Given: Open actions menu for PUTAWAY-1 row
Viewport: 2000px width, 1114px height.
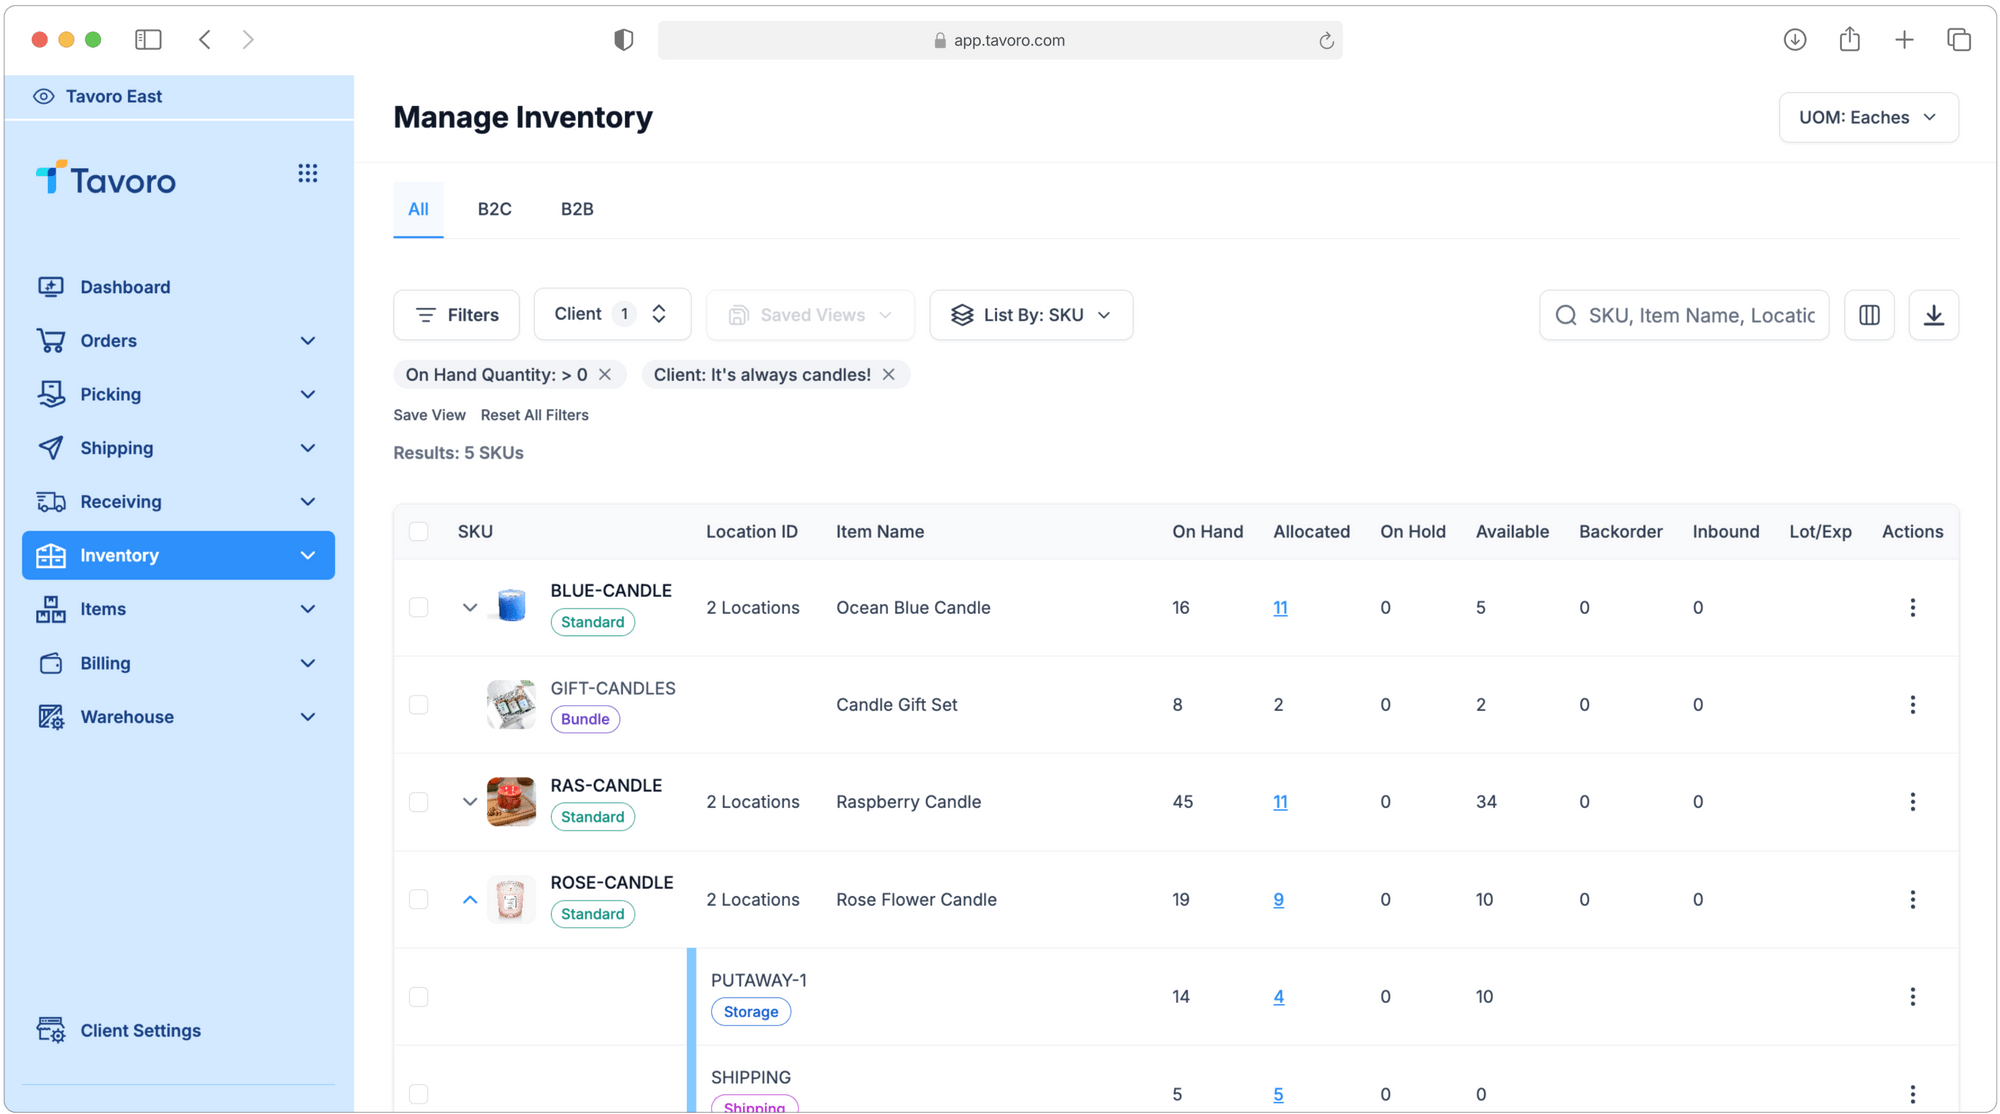Looking at the screenshot, I should [1912, 996].
